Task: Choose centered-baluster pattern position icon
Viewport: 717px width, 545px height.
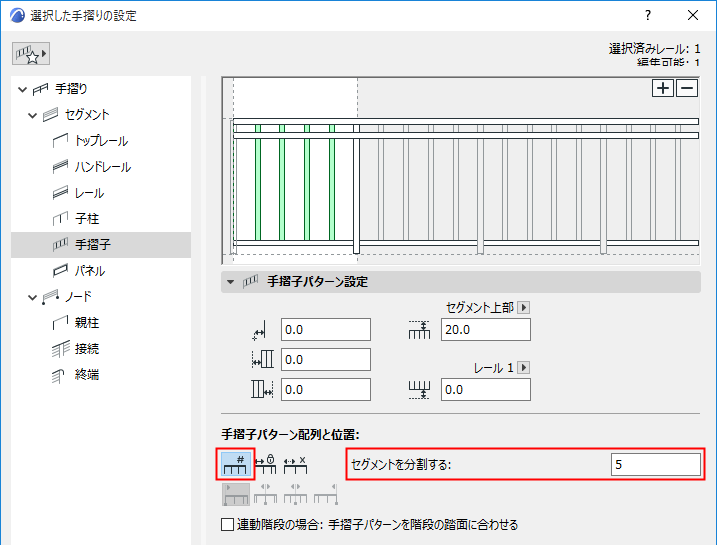Action: tap(295, 494)
